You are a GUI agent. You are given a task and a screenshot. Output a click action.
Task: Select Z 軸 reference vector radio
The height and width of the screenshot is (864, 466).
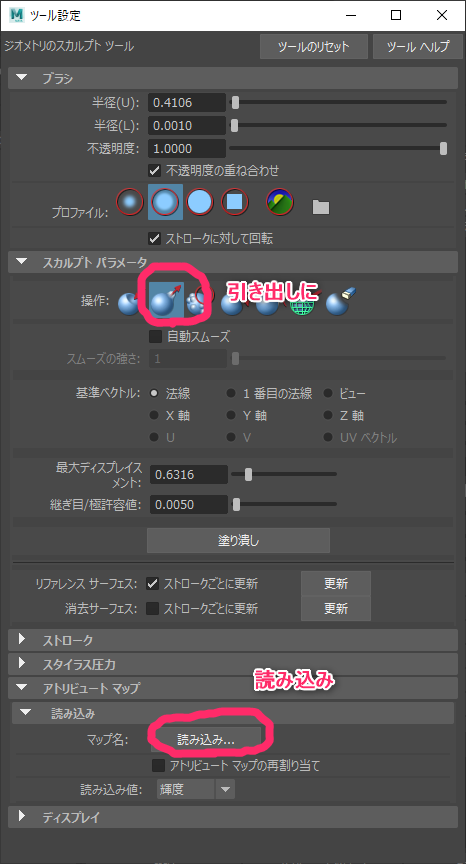(328, 415)
